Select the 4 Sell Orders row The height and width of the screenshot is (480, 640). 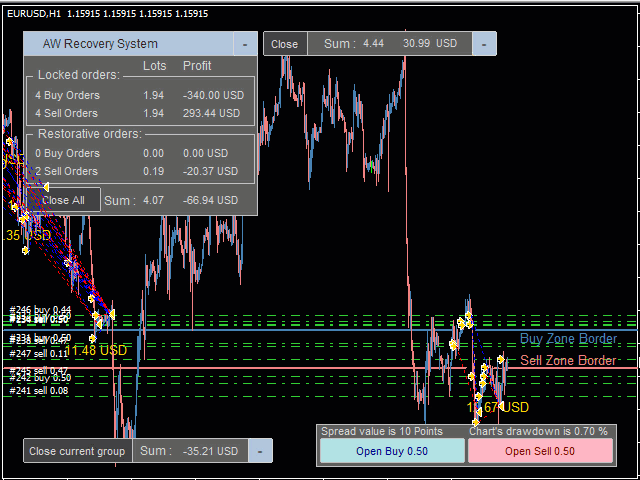(140, 113)
